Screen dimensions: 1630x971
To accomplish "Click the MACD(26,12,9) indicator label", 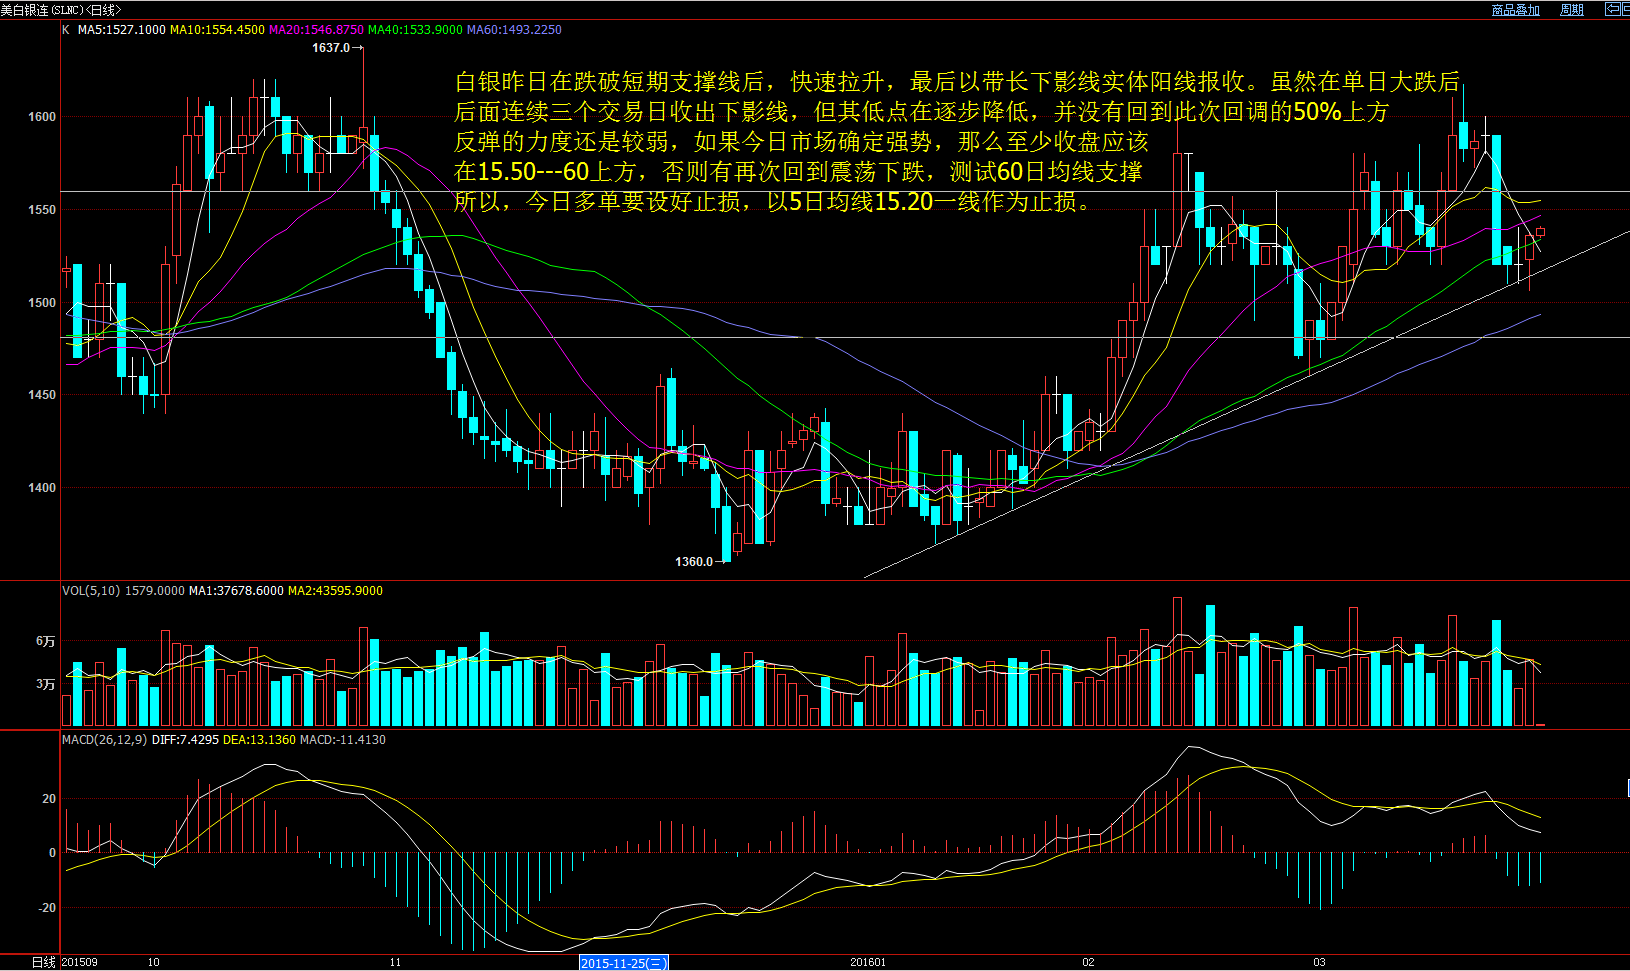I will click(104, 740).
